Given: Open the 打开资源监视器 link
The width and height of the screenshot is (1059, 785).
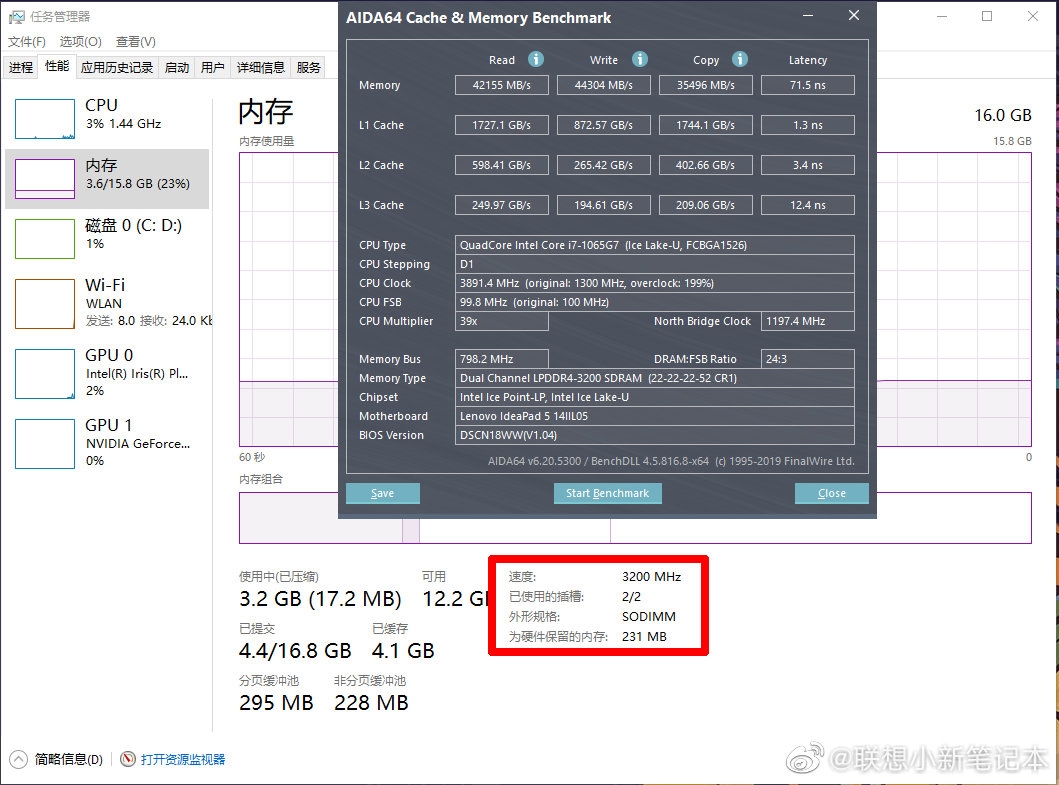Looking at the screenshot, I should pos(183,759).
